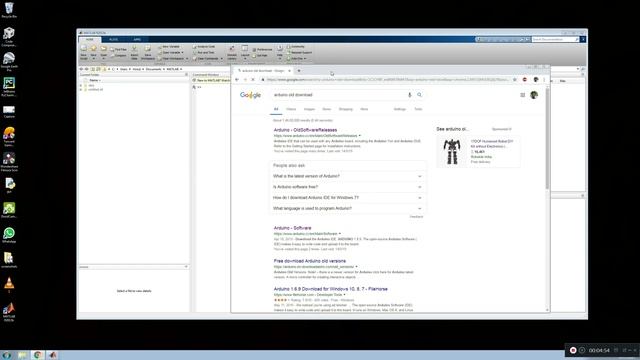Expand 'What is the latest version of Arduino?'
This screenshot has width=640, height=360.
(x=347, y=176)
